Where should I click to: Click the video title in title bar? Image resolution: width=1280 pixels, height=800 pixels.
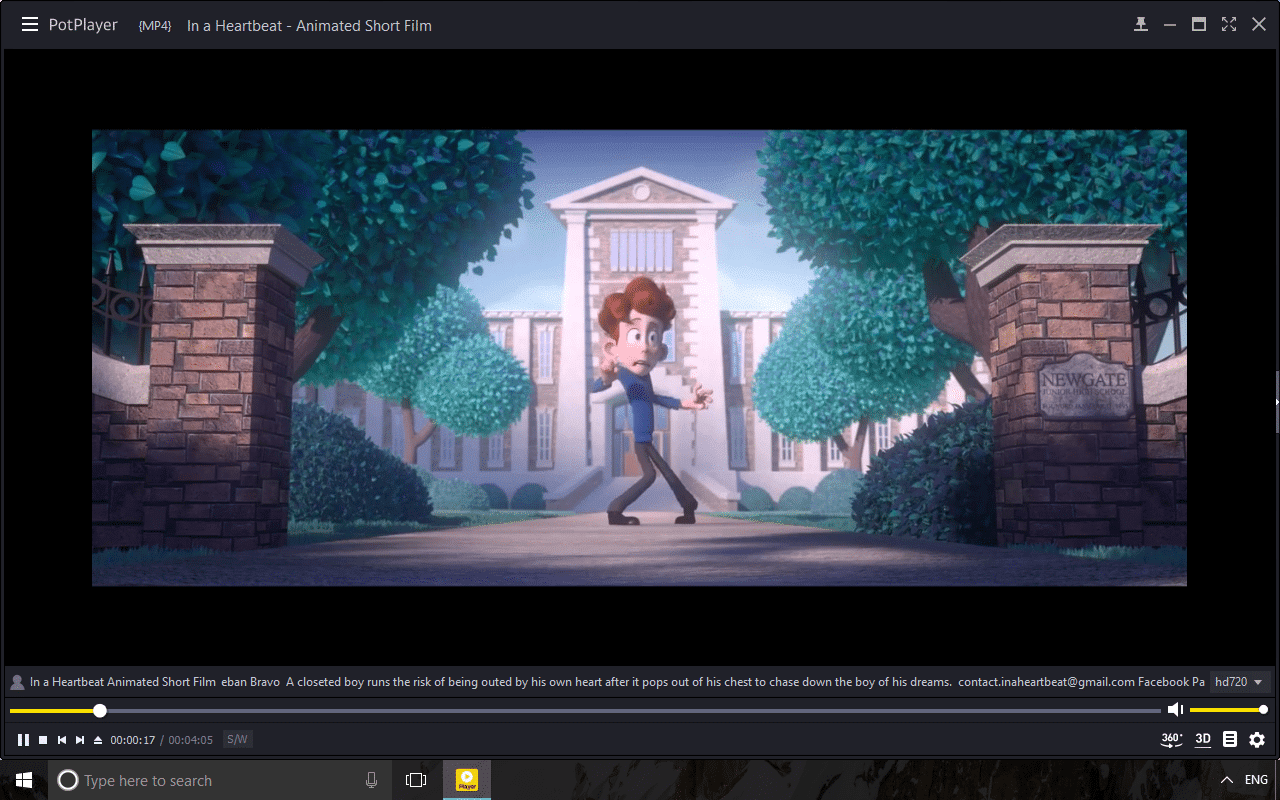(x=309, y=26)
